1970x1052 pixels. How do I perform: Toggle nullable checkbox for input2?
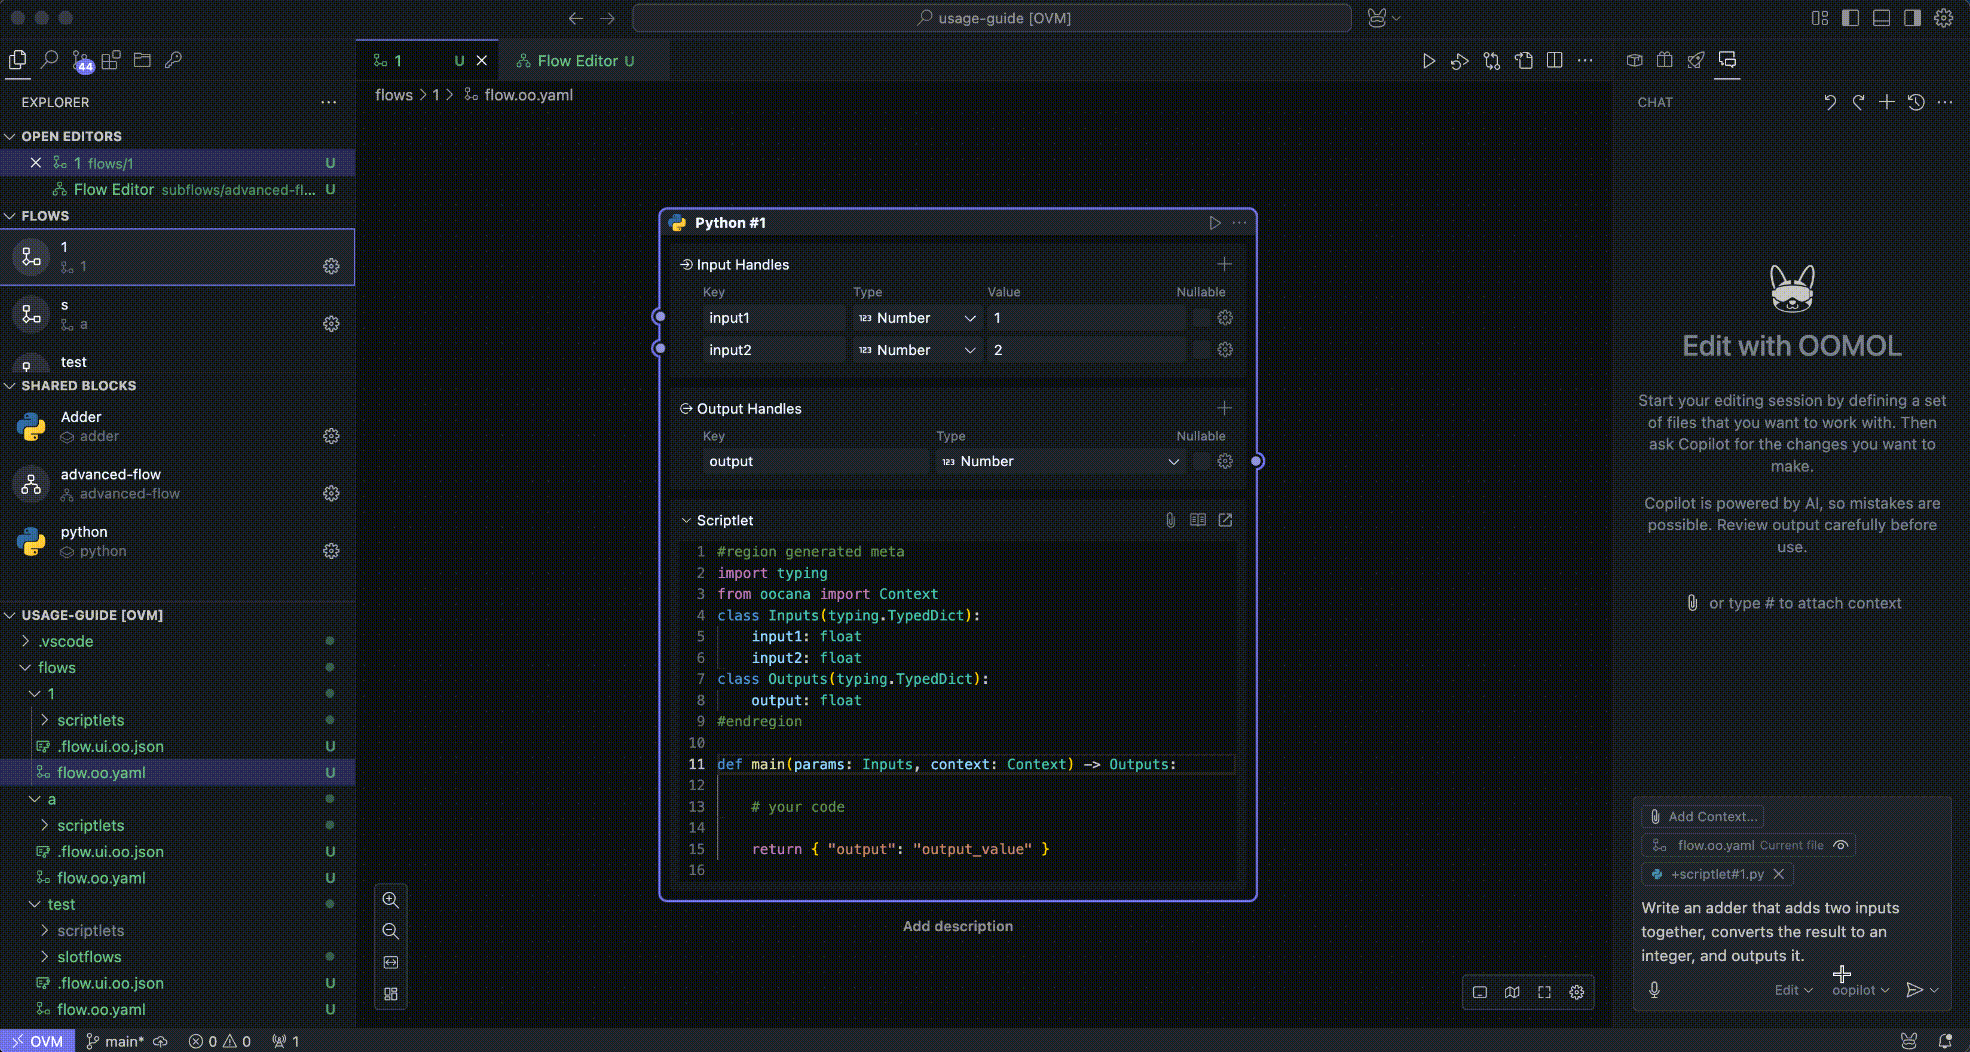coord(1200,350)
